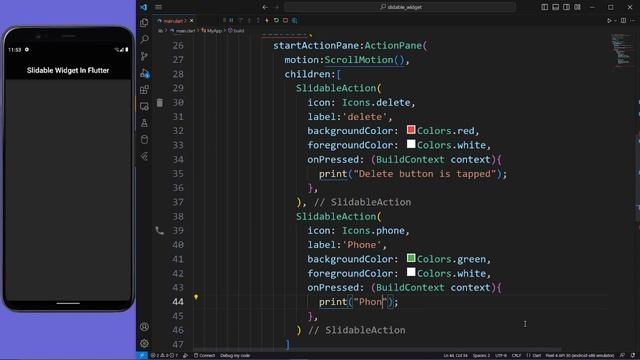Select the main.dart editor tab
Image resolution: width=640 pixels, height=360 pixels.
click(x=174, y=20)
